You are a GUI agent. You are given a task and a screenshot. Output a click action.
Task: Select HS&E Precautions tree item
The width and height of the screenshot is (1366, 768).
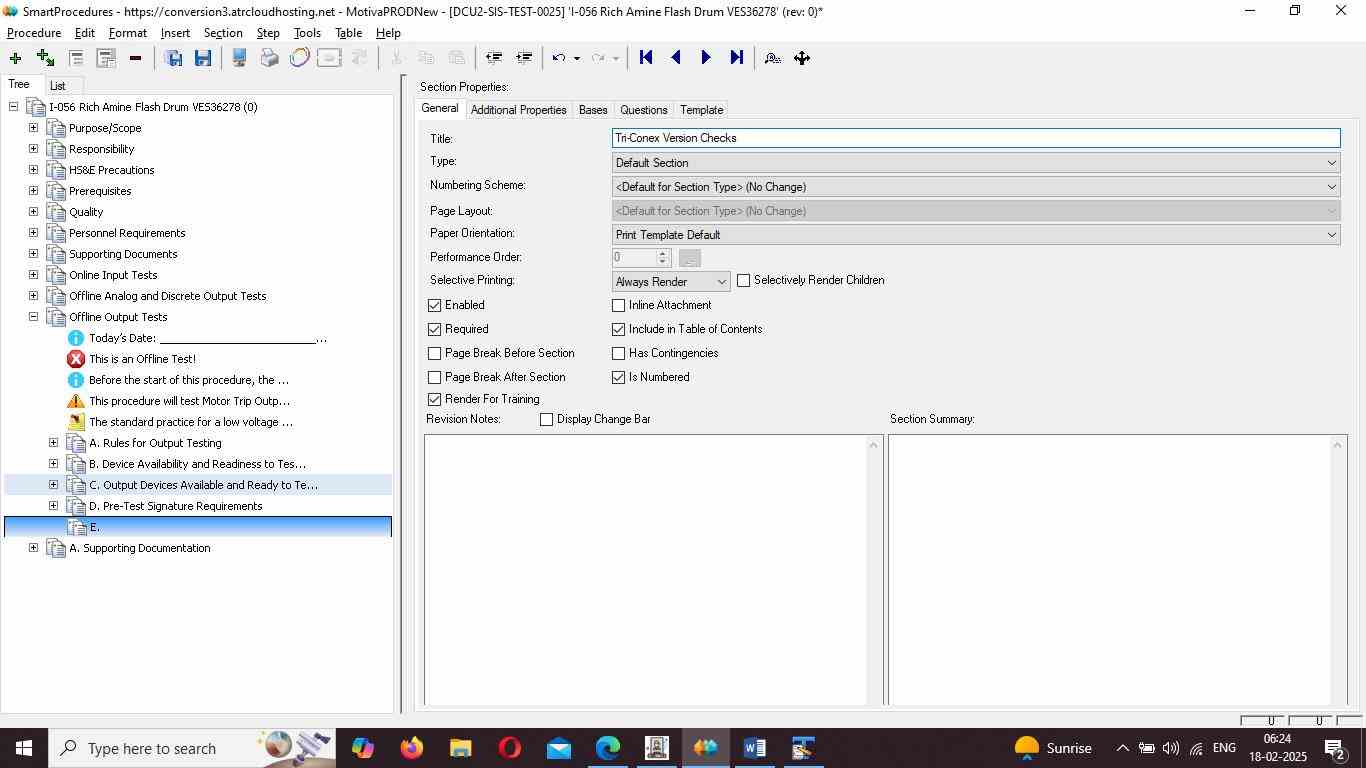coord(111,170)
